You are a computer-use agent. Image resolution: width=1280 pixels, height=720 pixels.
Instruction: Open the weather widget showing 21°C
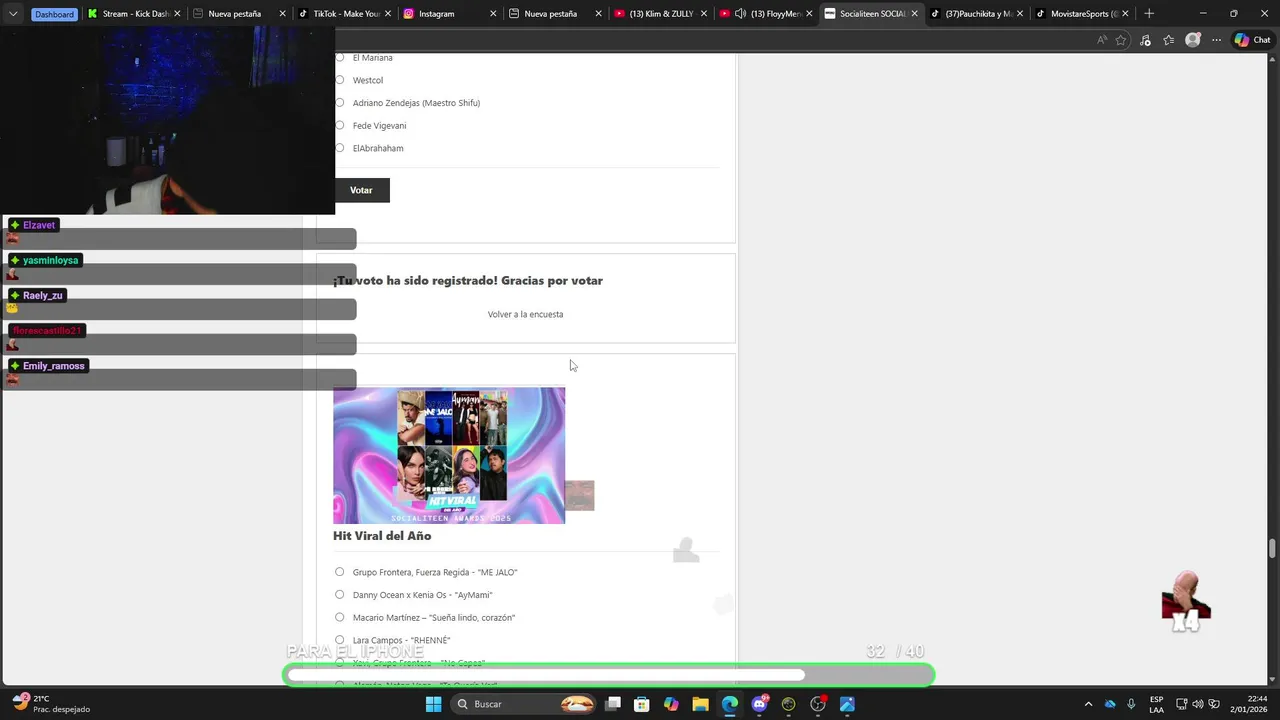point(52,704)
